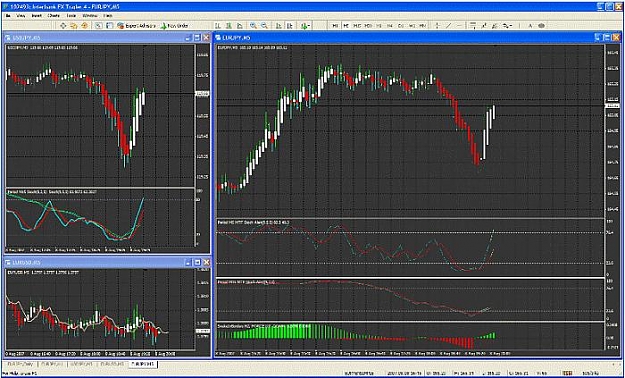Screen dimensions: 625x378
Task: Switch to the EURJPY,Daily chart tab
Action: point(20,364)
